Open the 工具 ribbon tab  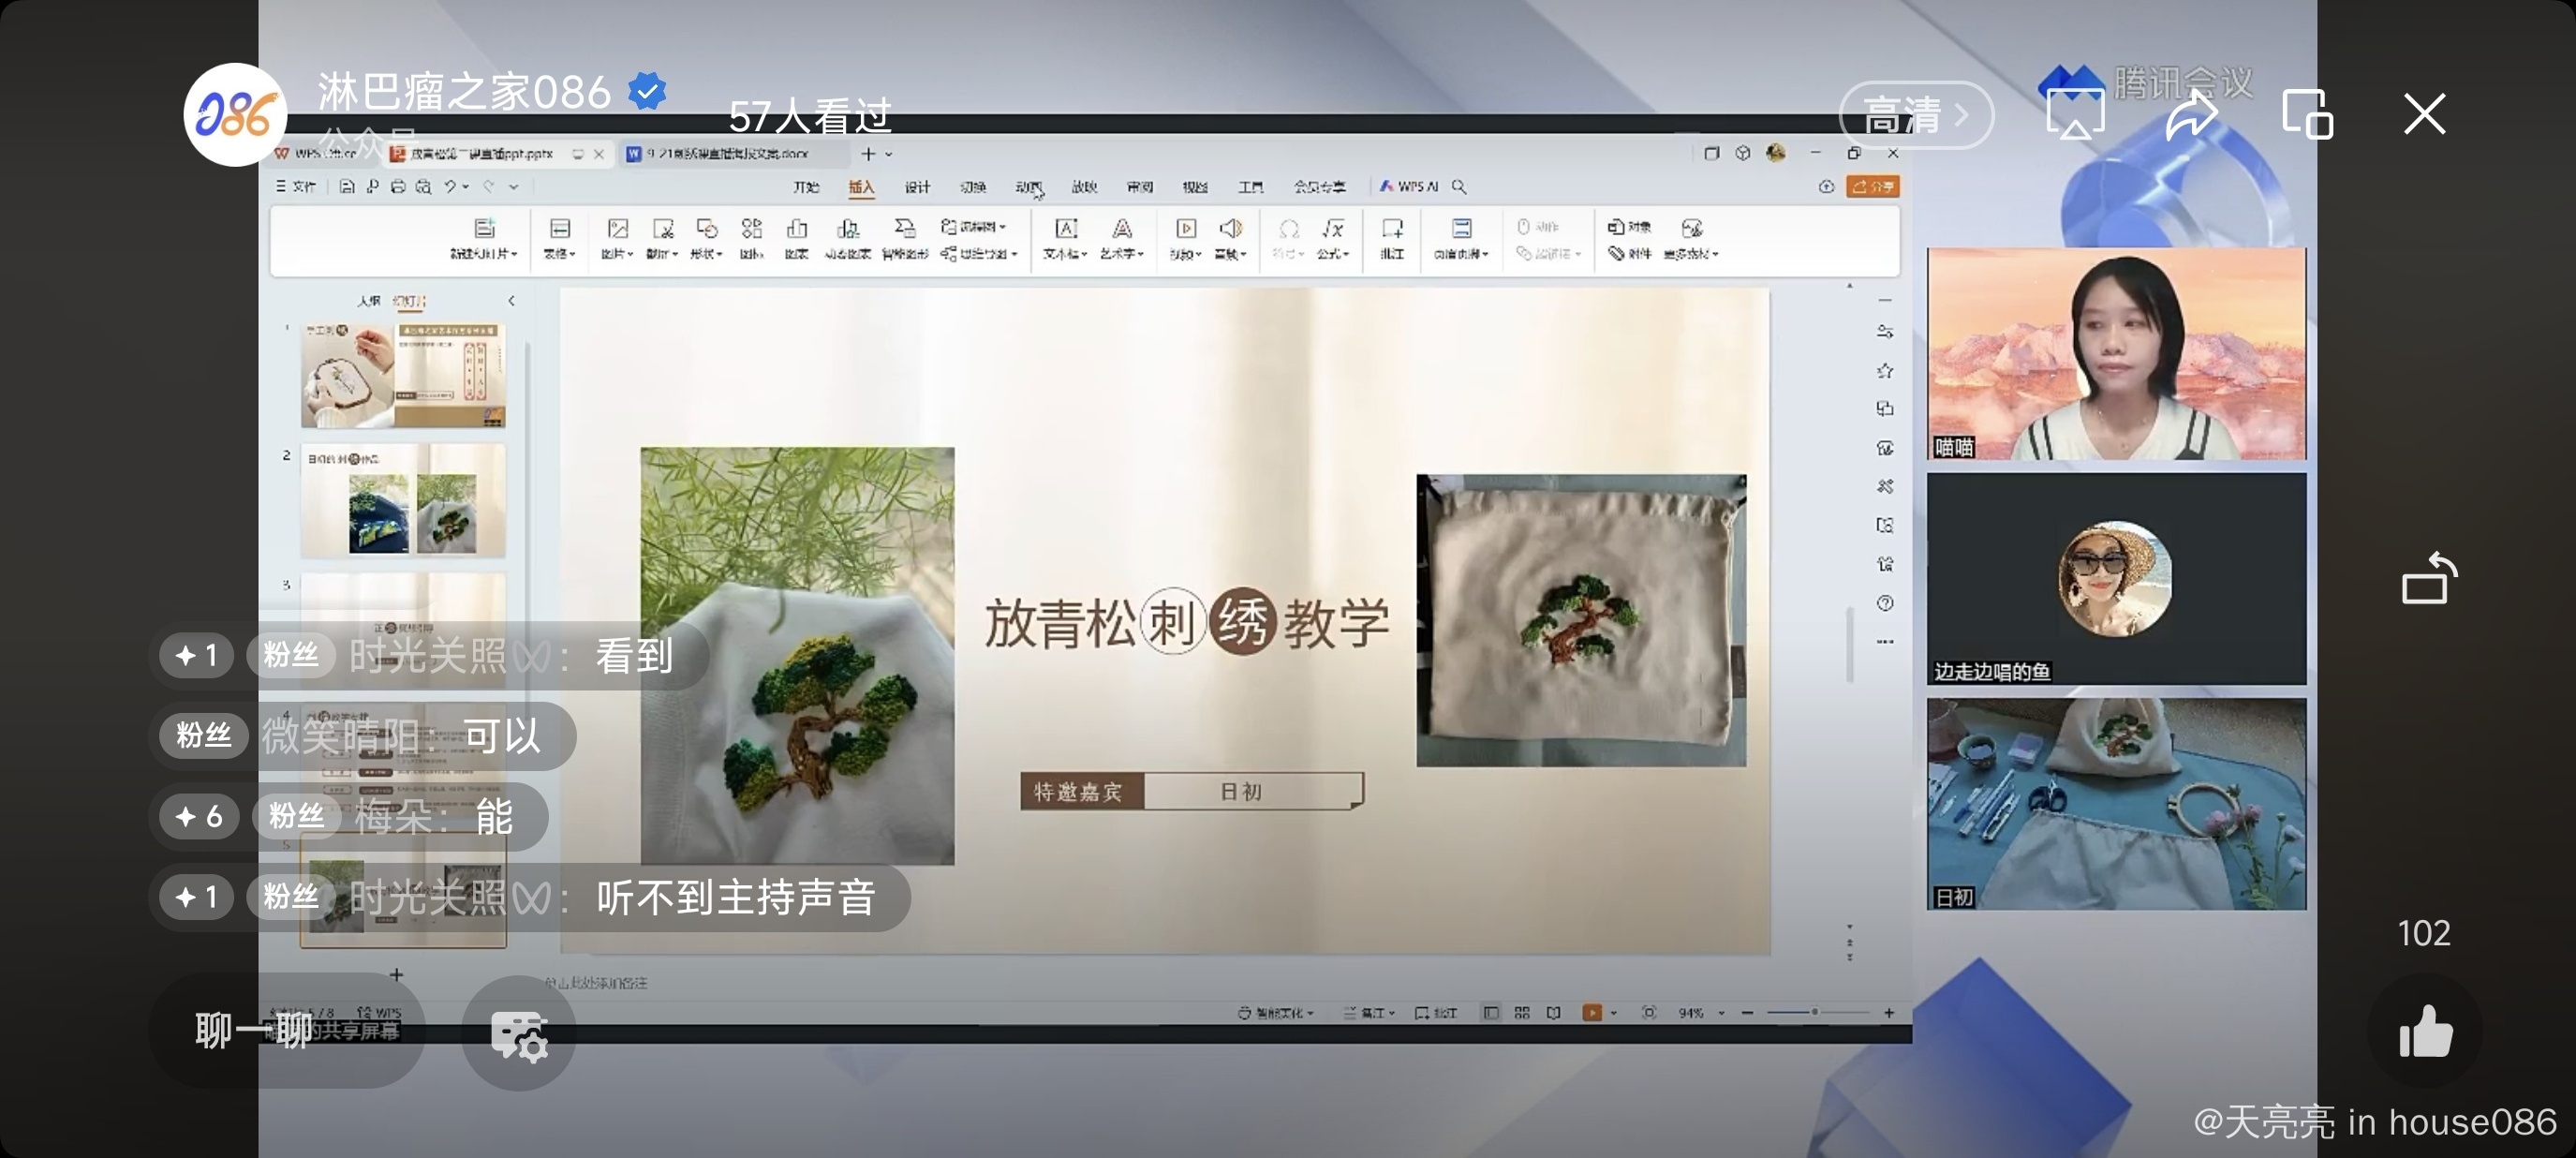(x=1250, y=187)
